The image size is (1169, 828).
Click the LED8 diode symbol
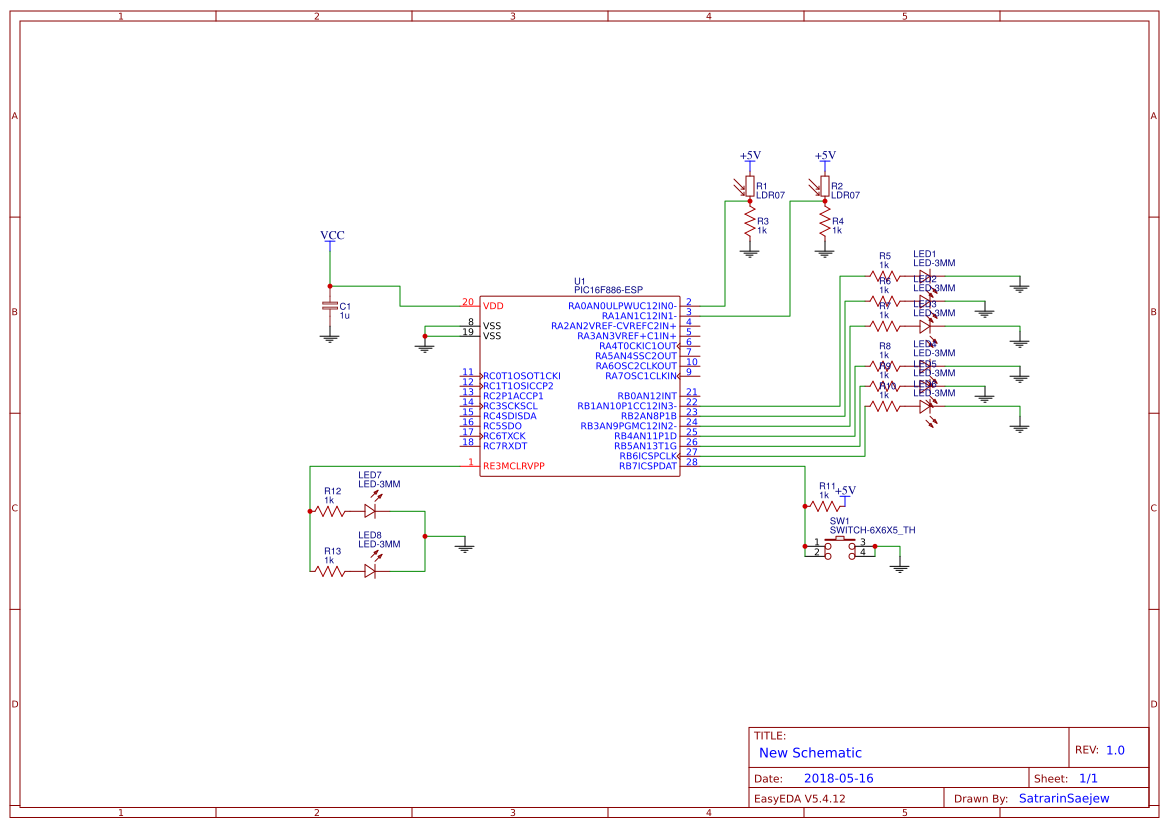pos(371,570)
